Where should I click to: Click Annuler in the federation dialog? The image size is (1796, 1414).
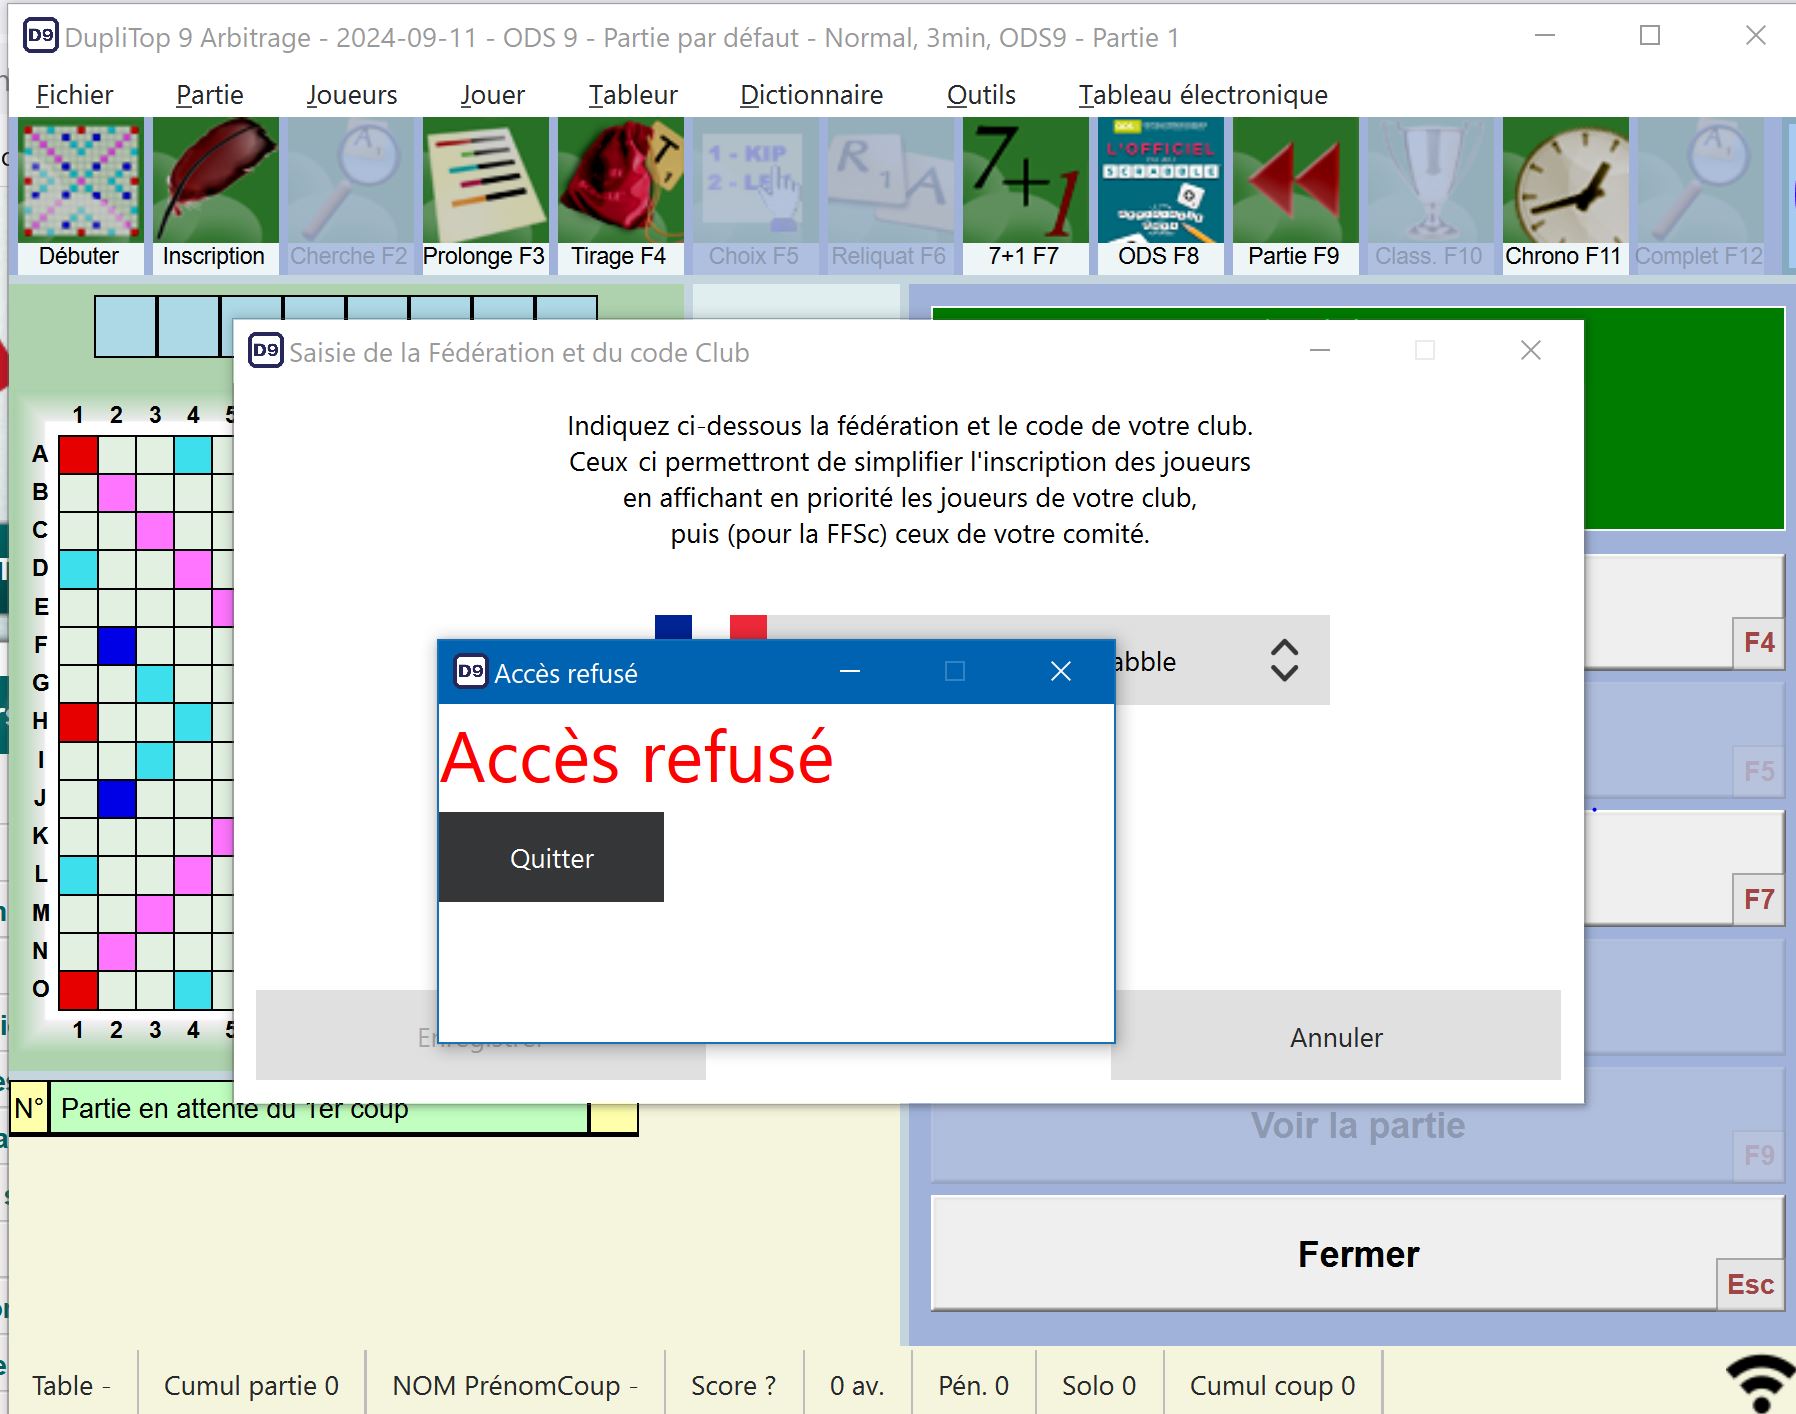tap(1335, 1037)
